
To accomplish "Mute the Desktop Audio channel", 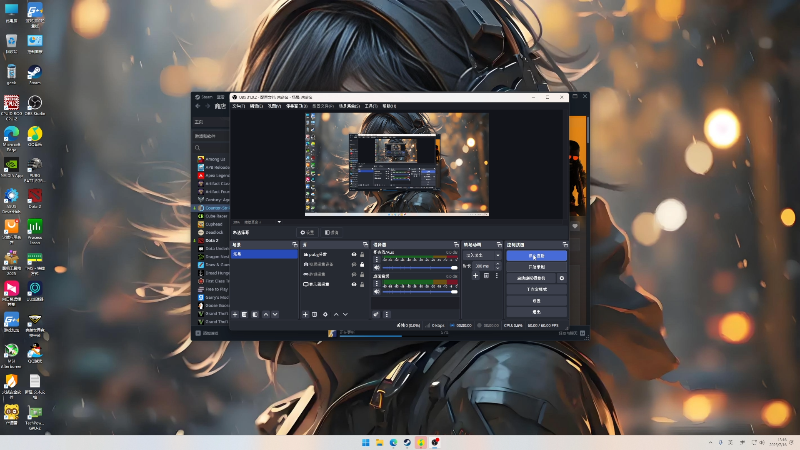I will pos(377,291).
